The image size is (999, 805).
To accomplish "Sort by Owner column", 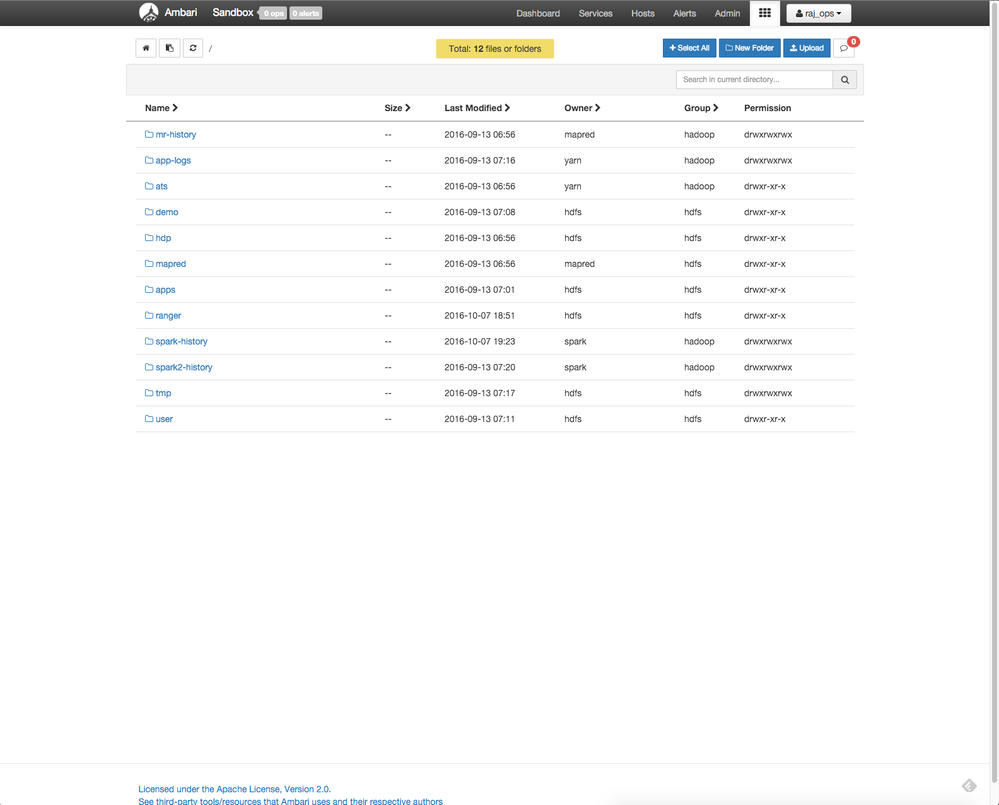I will (x=582, y=108).
